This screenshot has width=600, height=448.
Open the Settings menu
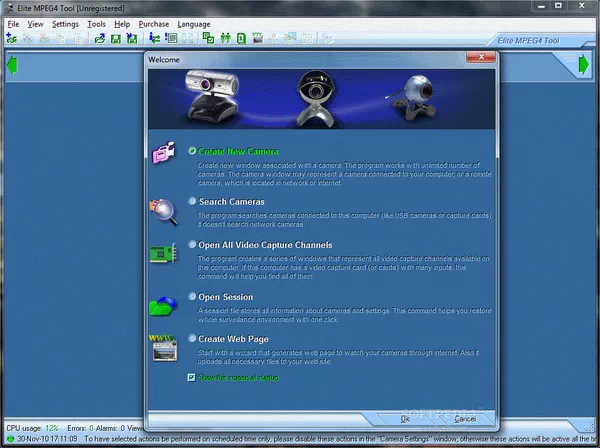click(65, 24)
